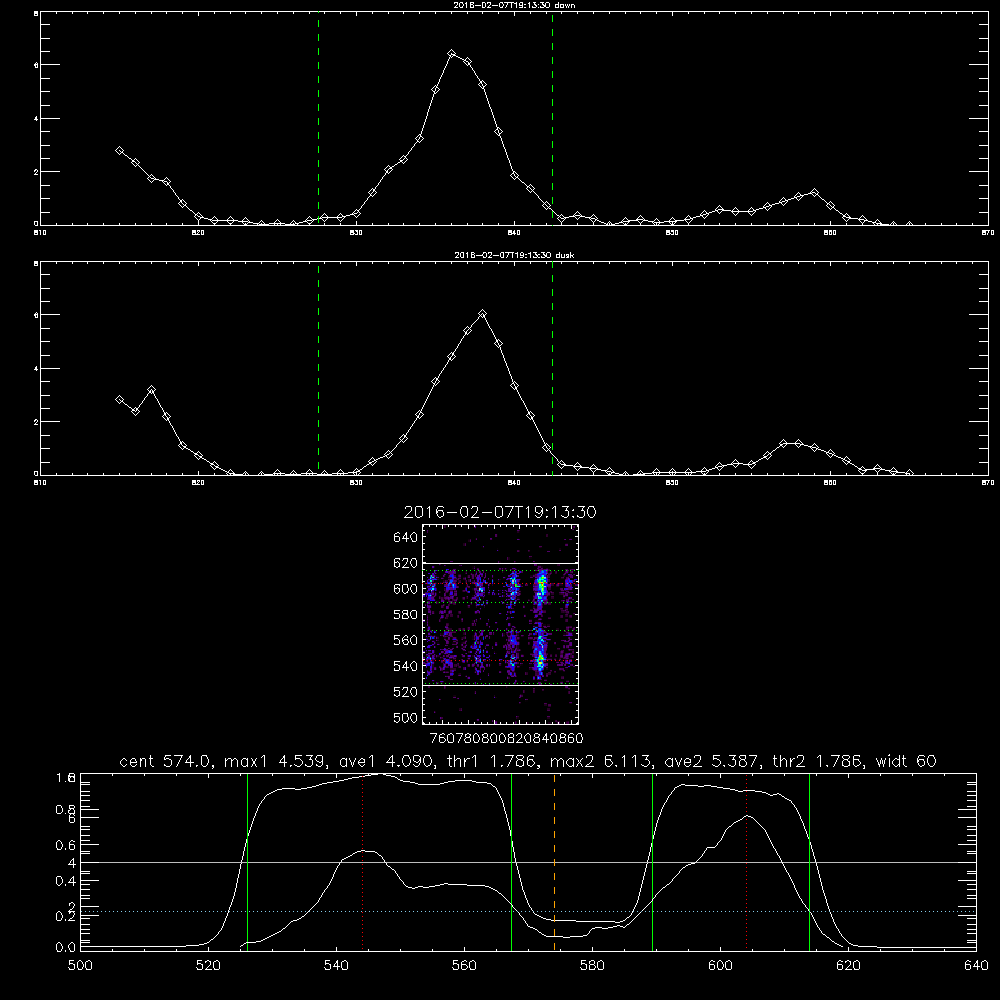
Task: Click the 540 label on bottom plot x-axis
Action: click(x=336, y=966)
